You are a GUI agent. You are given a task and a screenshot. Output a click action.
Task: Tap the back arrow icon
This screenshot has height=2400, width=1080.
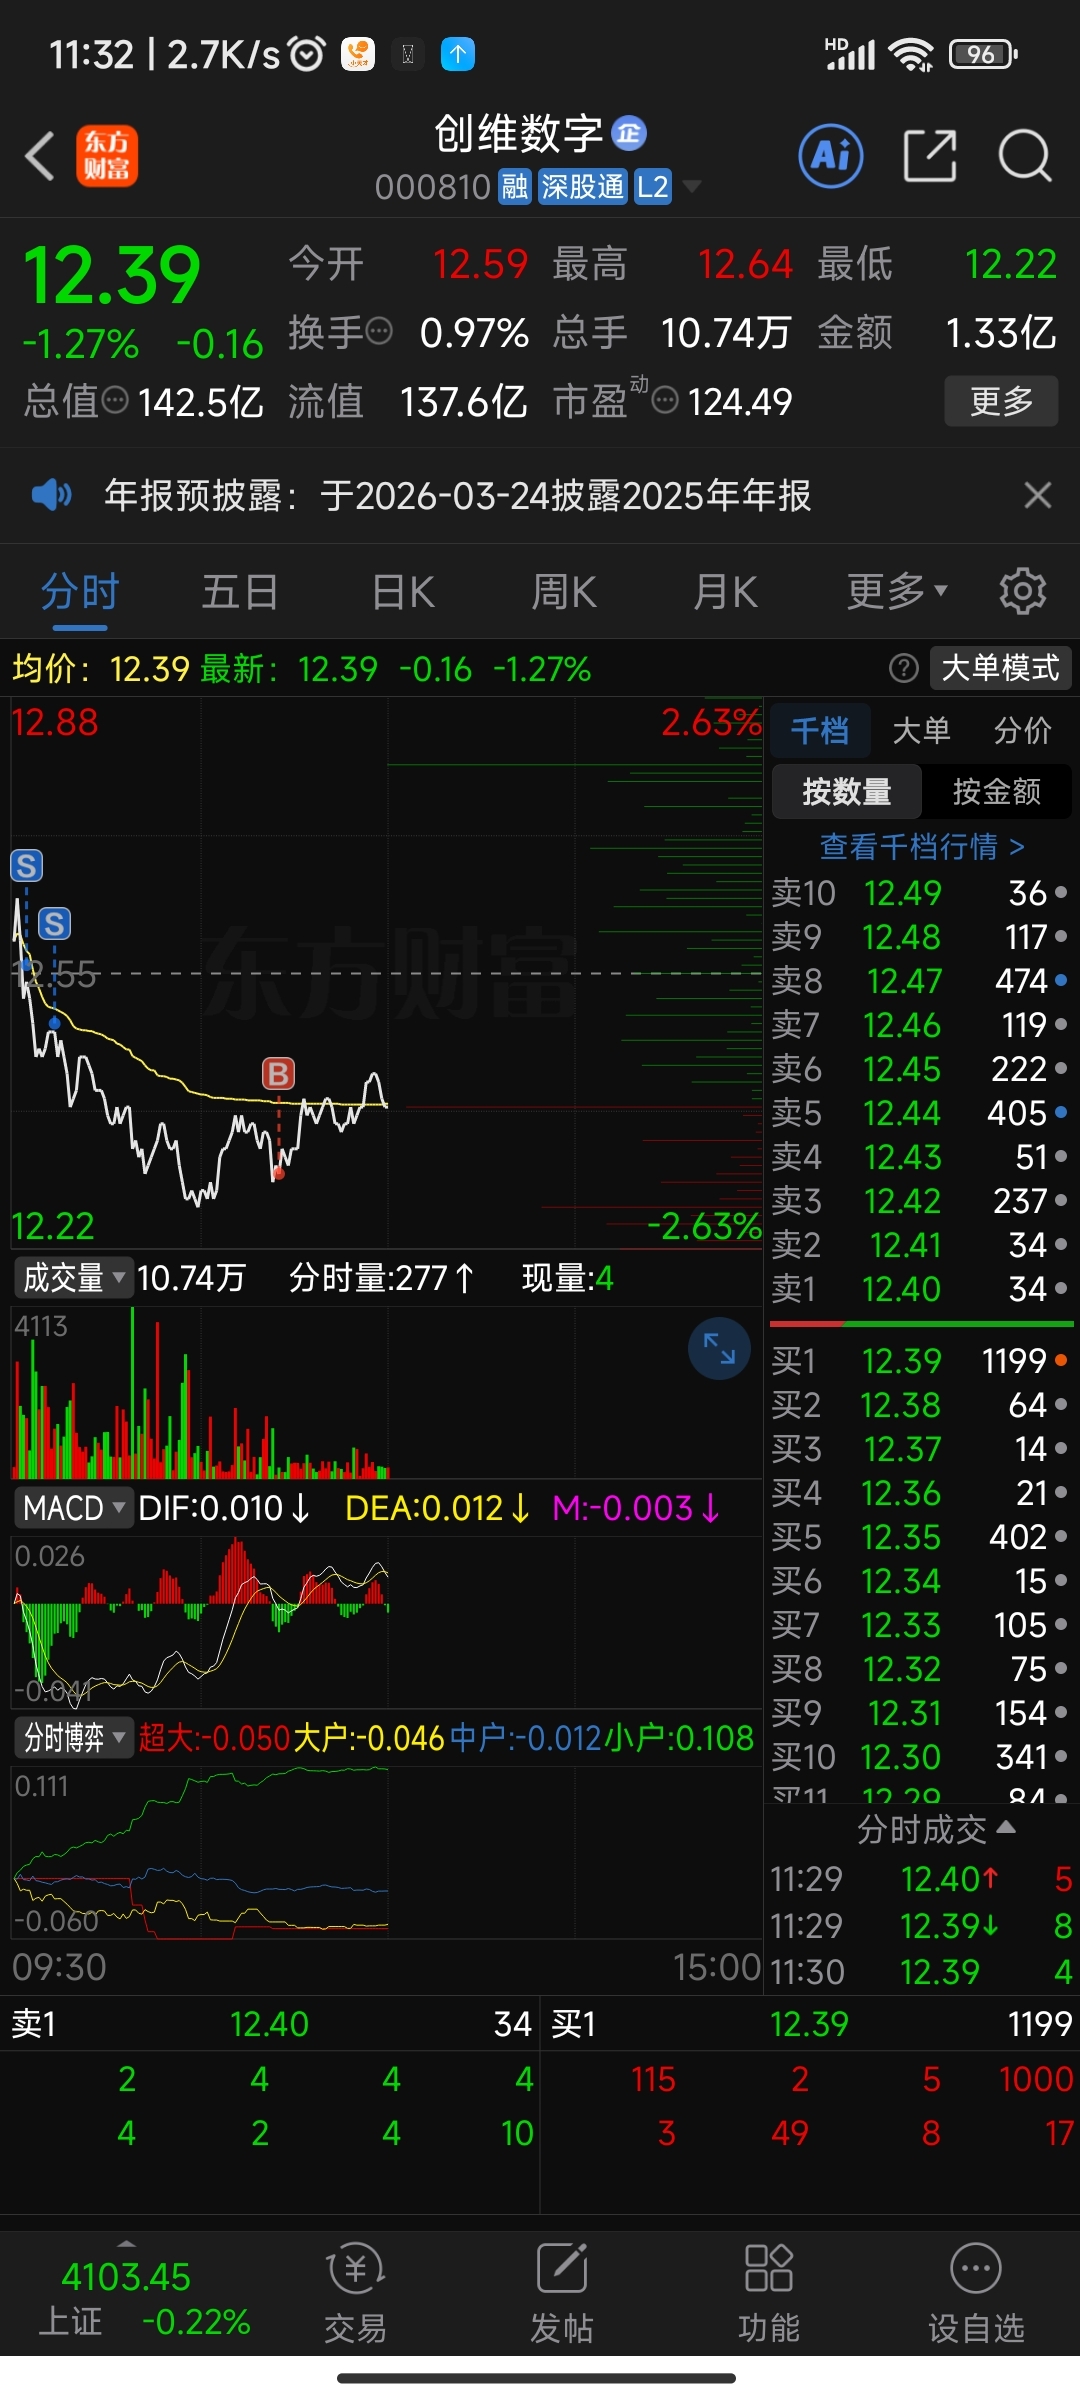coord(40,157)
